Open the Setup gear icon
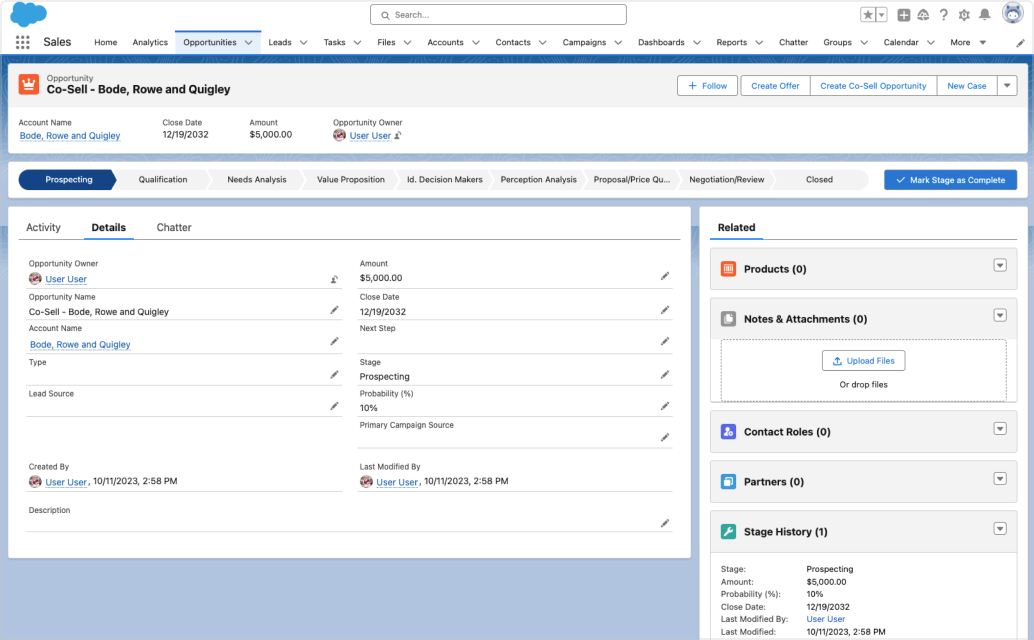Screen dimensions: 1034x640 (964, 15)
